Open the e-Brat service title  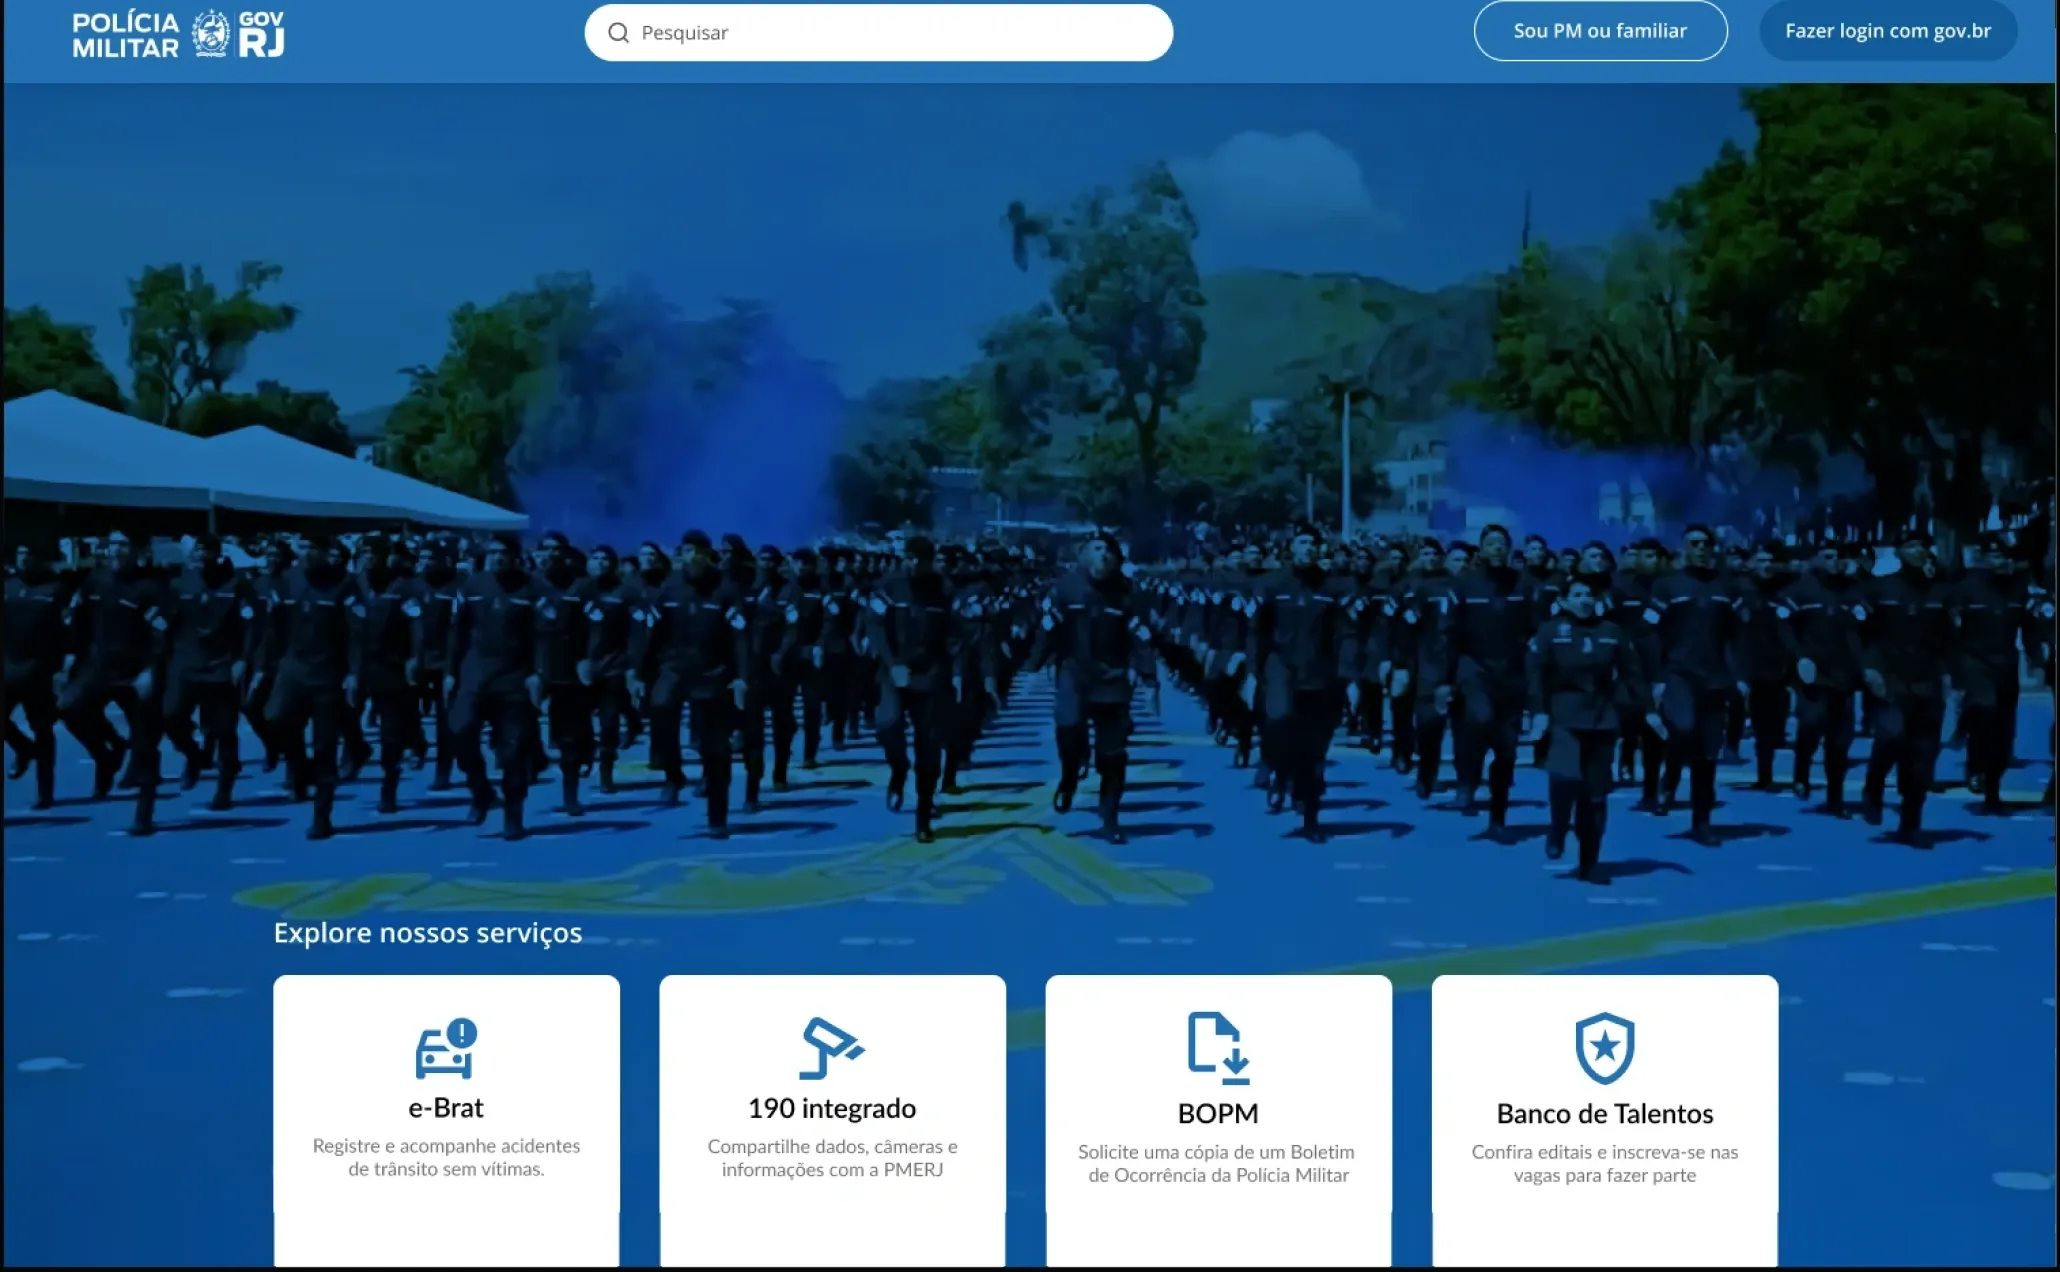[446, 1108]
